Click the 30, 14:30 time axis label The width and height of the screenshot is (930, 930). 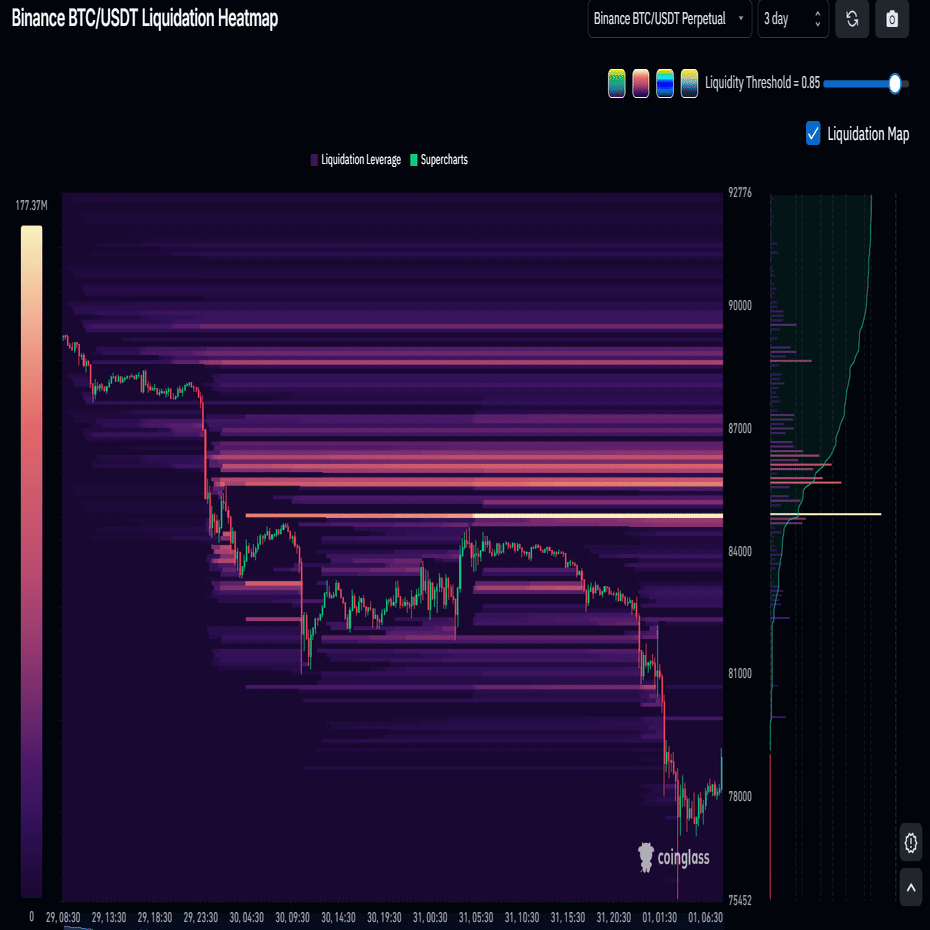pos(338,918)
